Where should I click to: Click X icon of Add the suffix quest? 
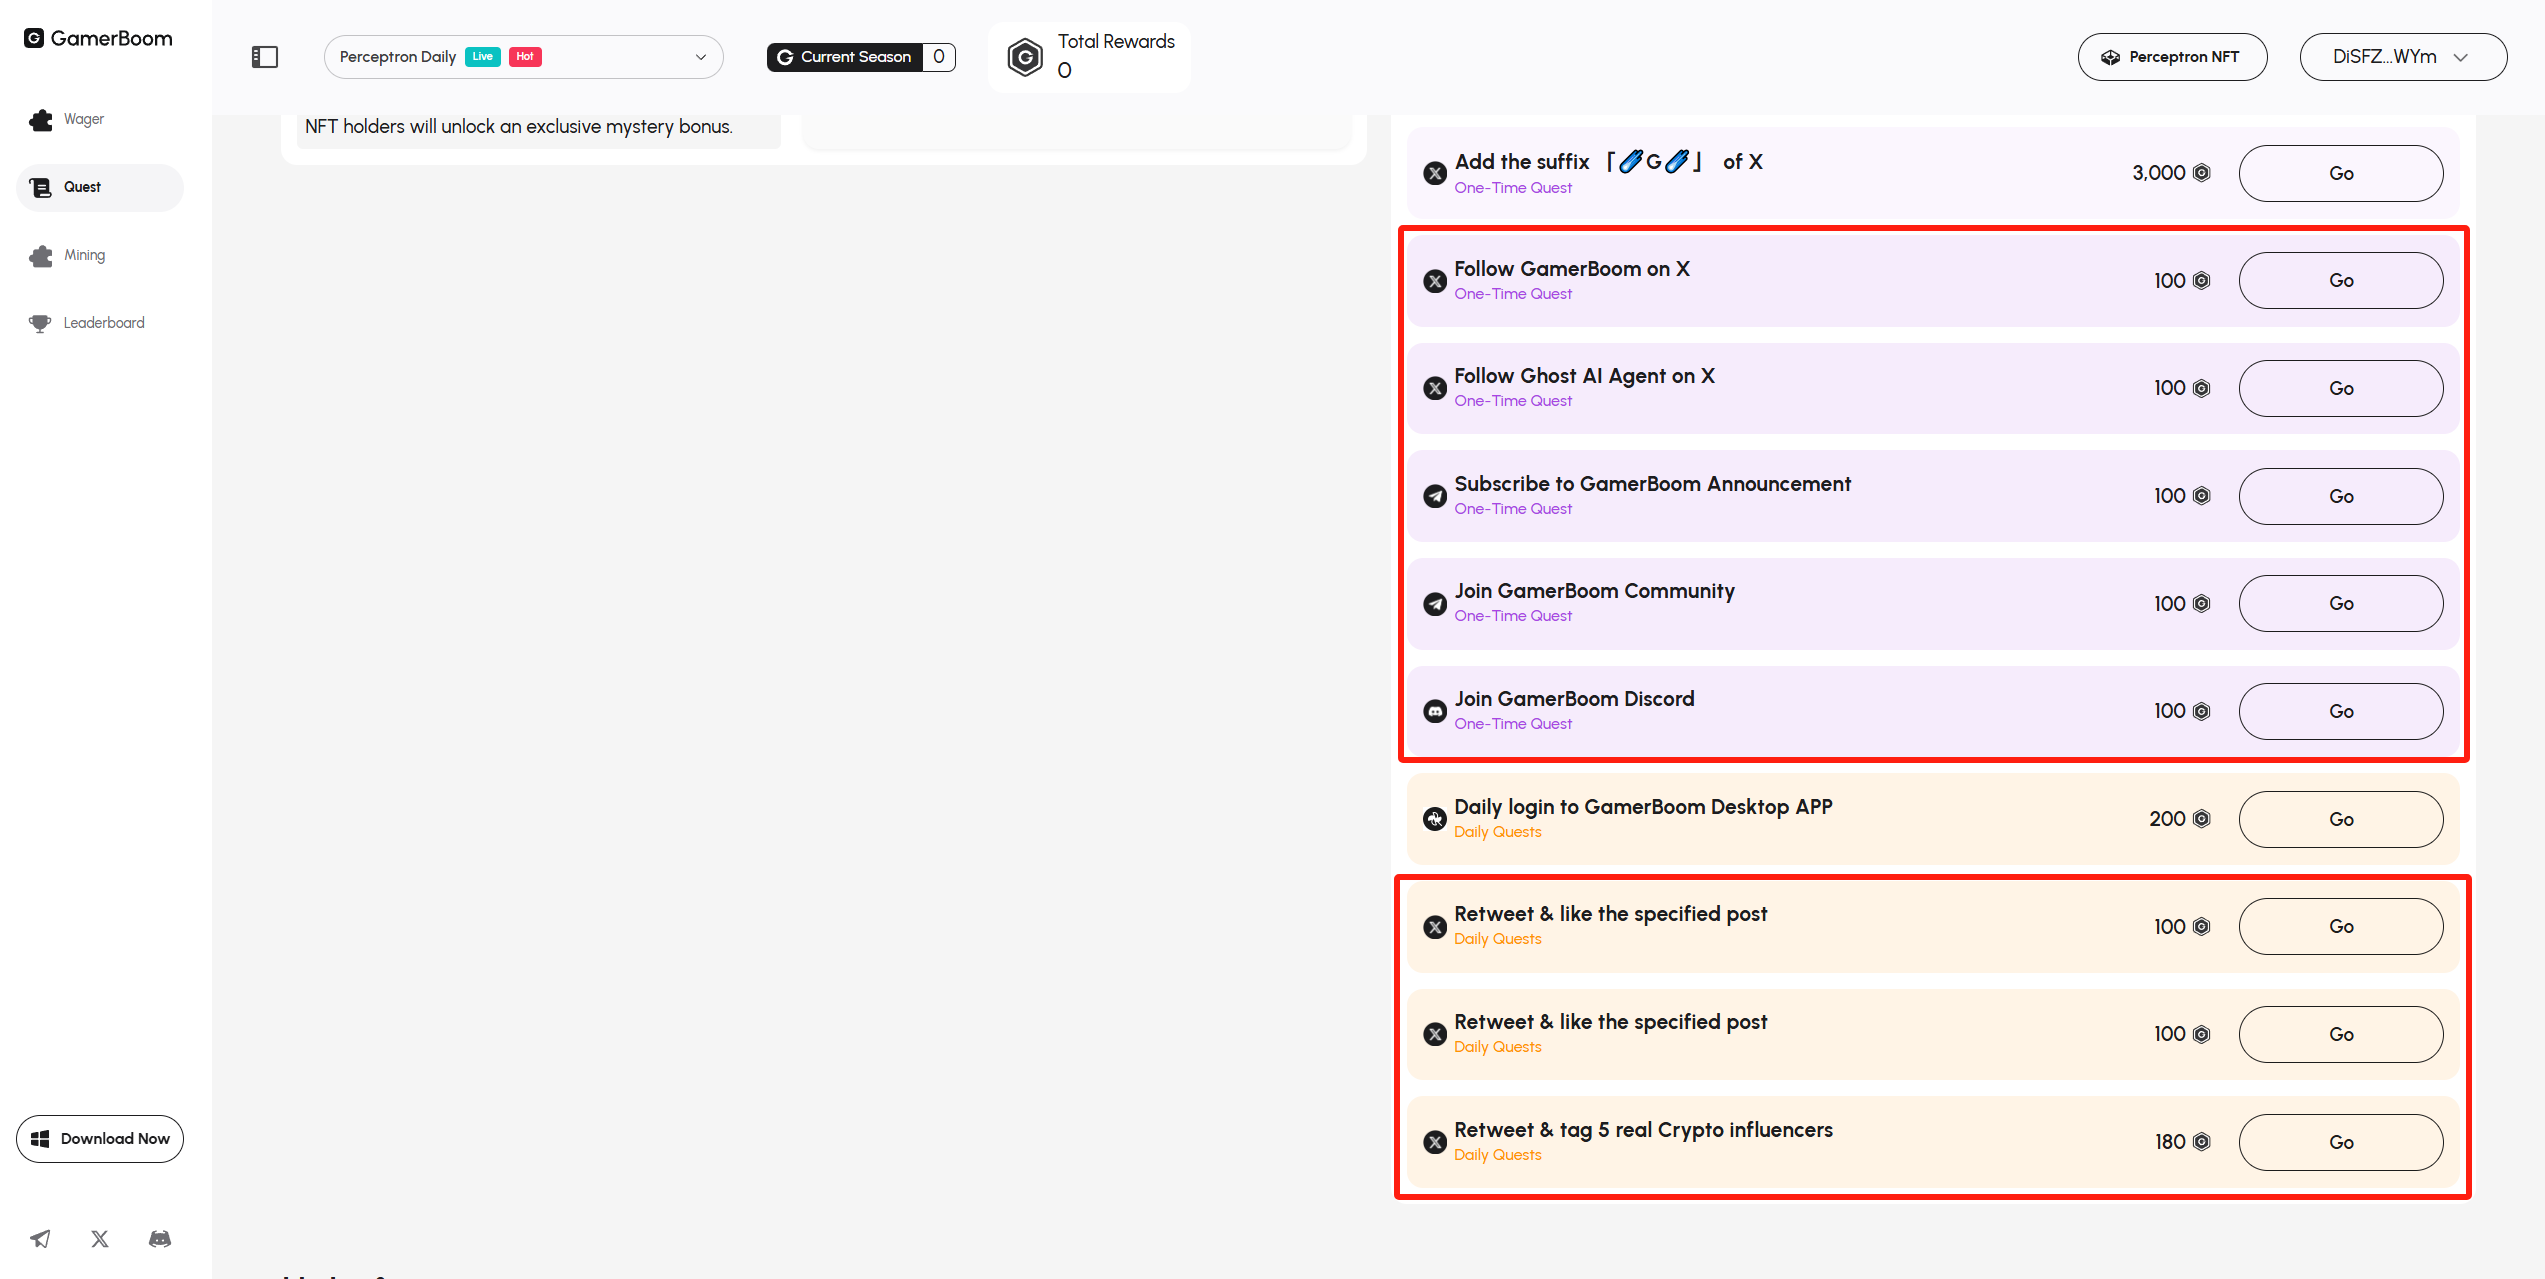point(1435,174)
